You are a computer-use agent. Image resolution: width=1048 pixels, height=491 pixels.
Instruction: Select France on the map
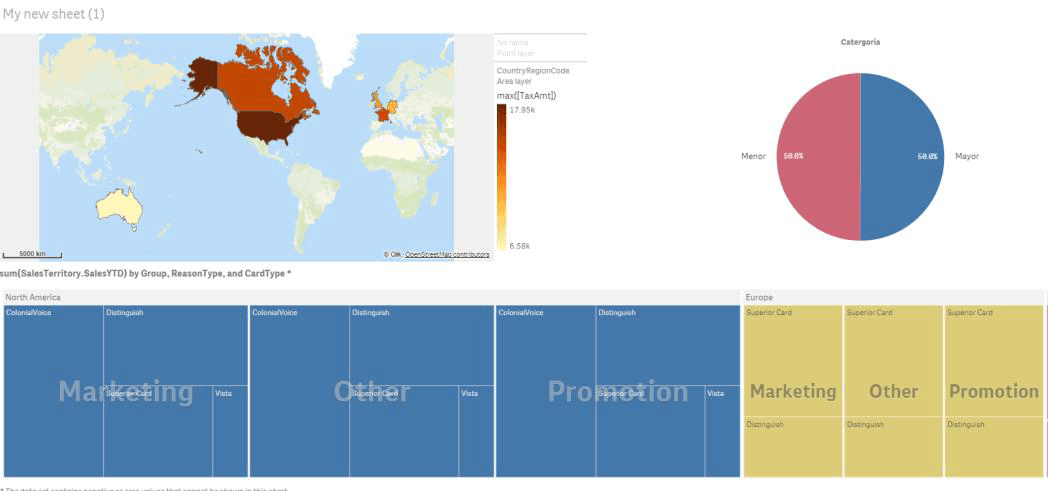coord(382,115)
